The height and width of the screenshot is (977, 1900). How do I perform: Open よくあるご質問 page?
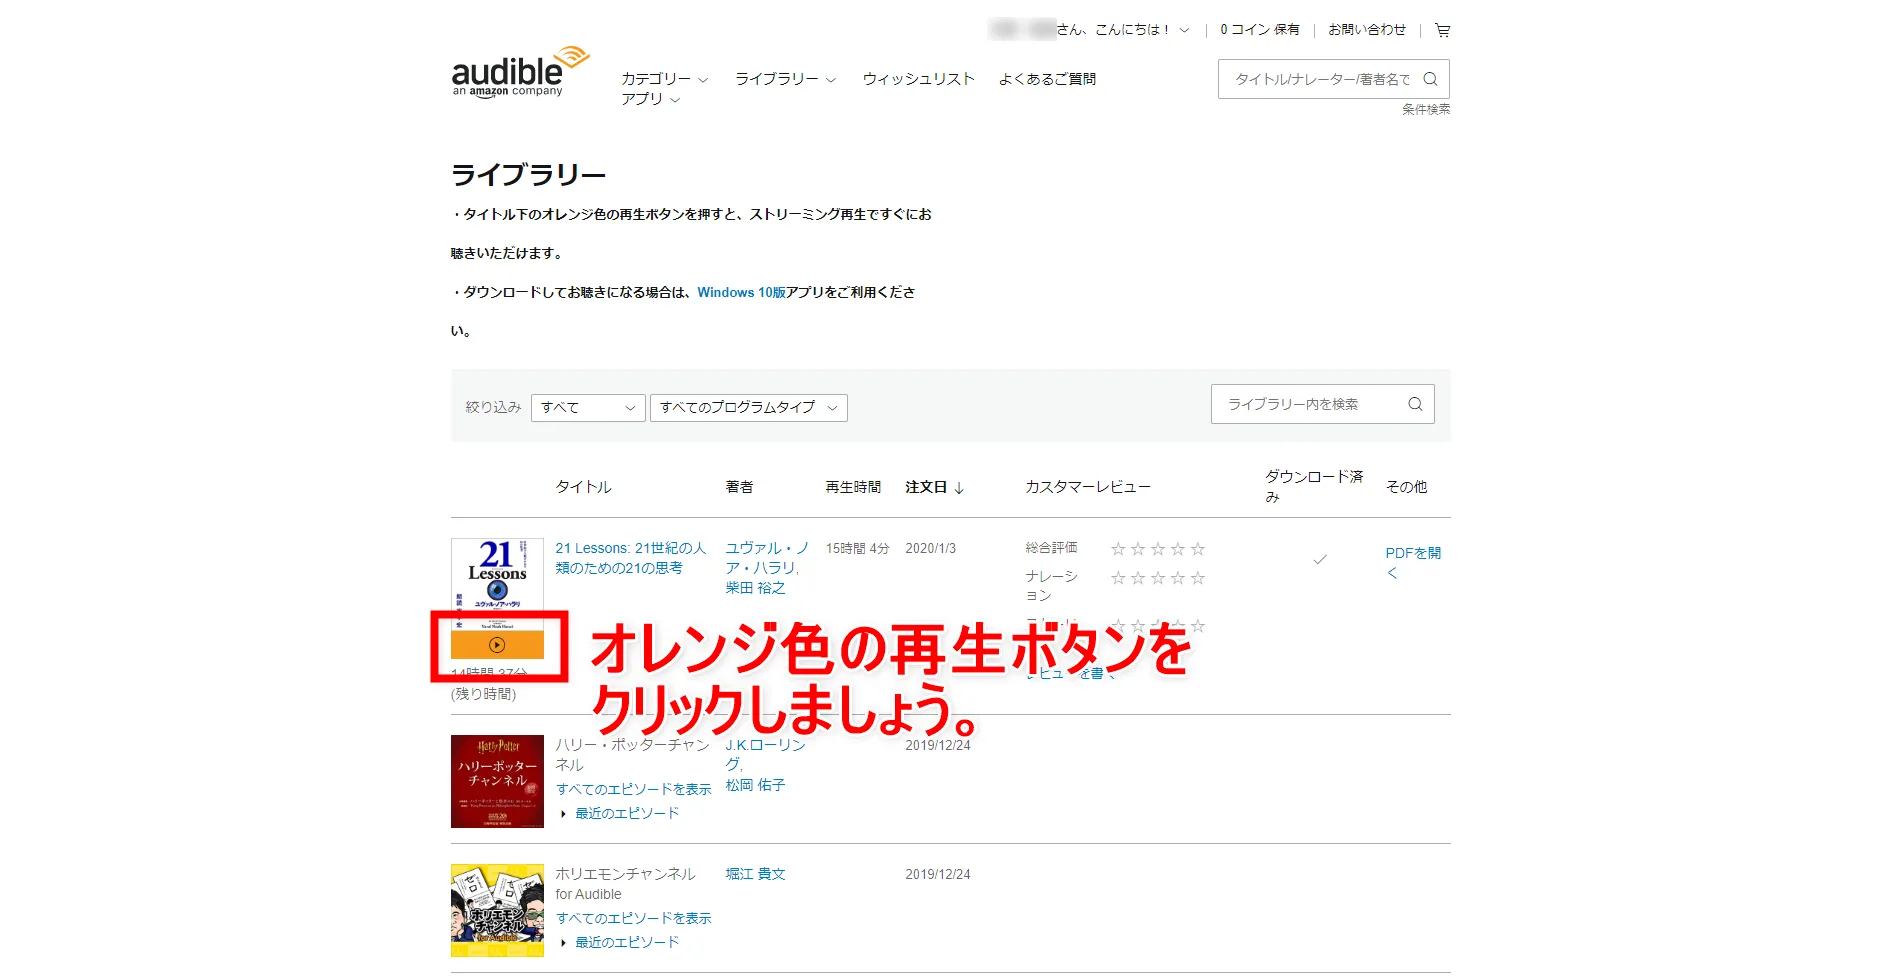click(x=1047, y=79)
